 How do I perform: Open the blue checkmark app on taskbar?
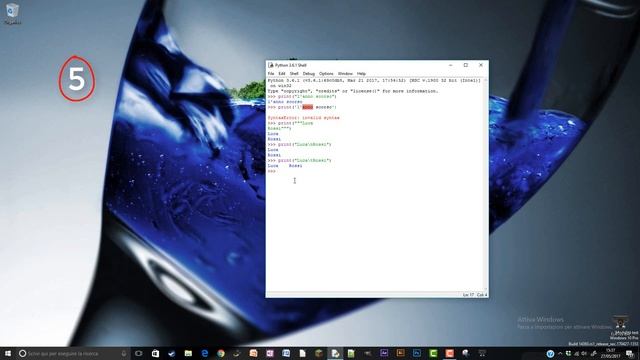pyautogui.click(x=172, y=353)
